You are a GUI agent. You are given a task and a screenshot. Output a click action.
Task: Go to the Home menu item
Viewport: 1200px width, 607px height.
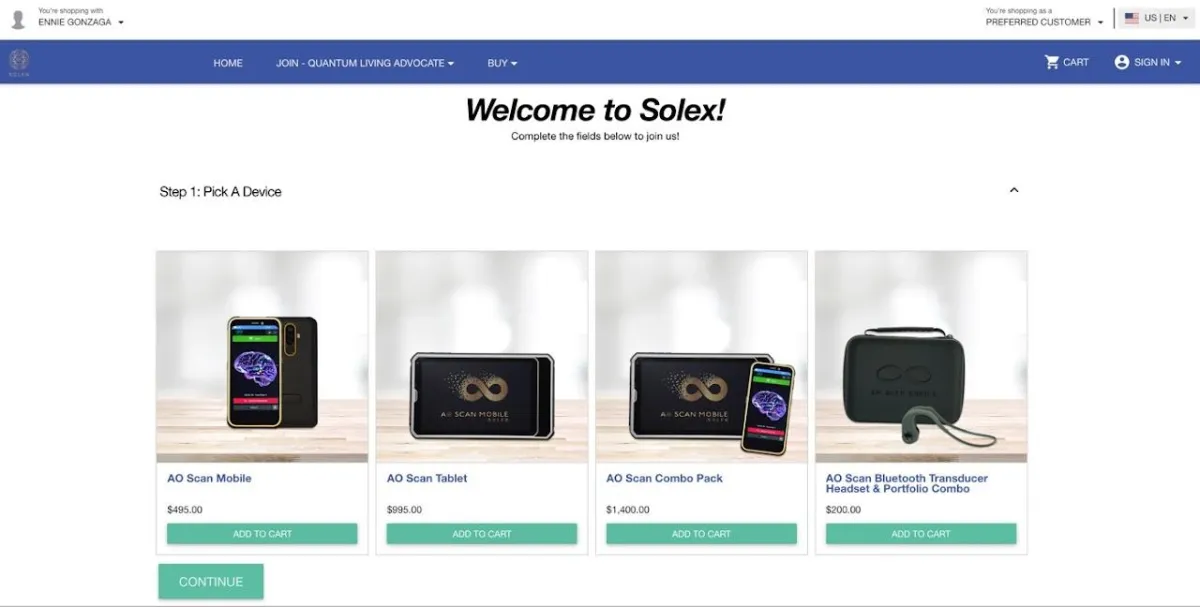[228, 63]
